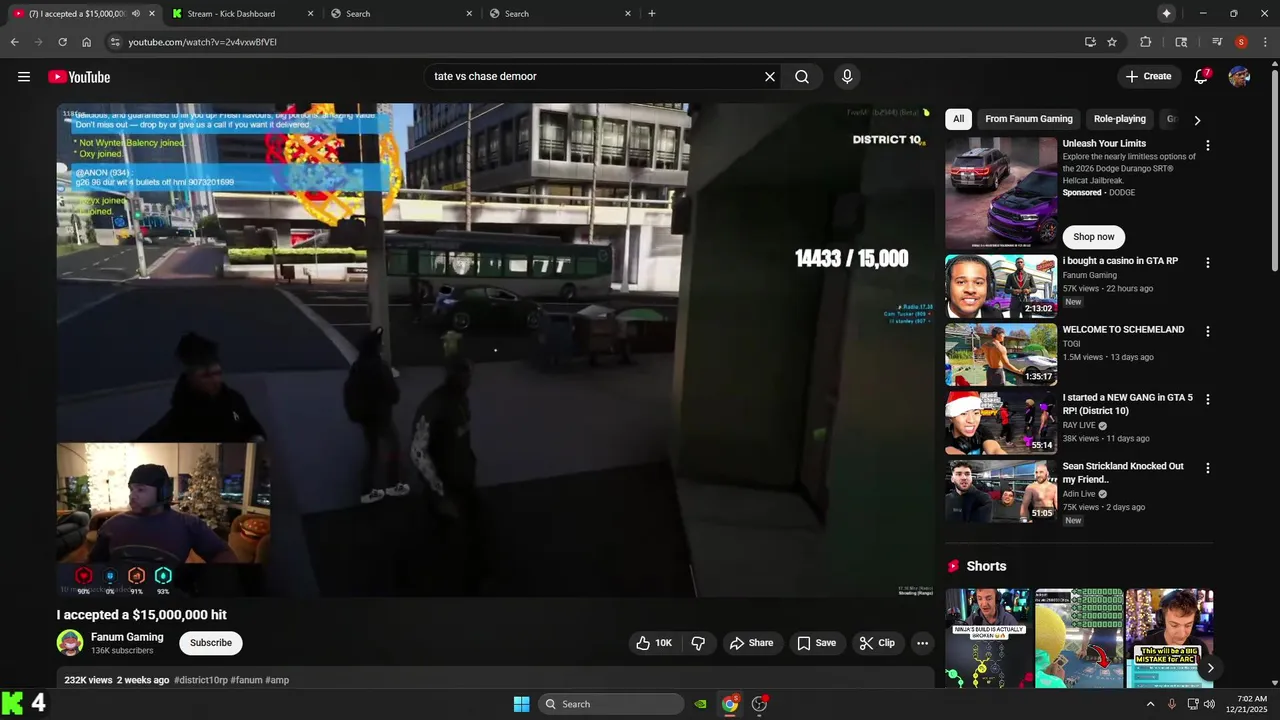Image resolution: width=1280 pixels, height=720 pixels.
Task: Subscribe to Fanum Gaming
Action: tap(211, 643)
